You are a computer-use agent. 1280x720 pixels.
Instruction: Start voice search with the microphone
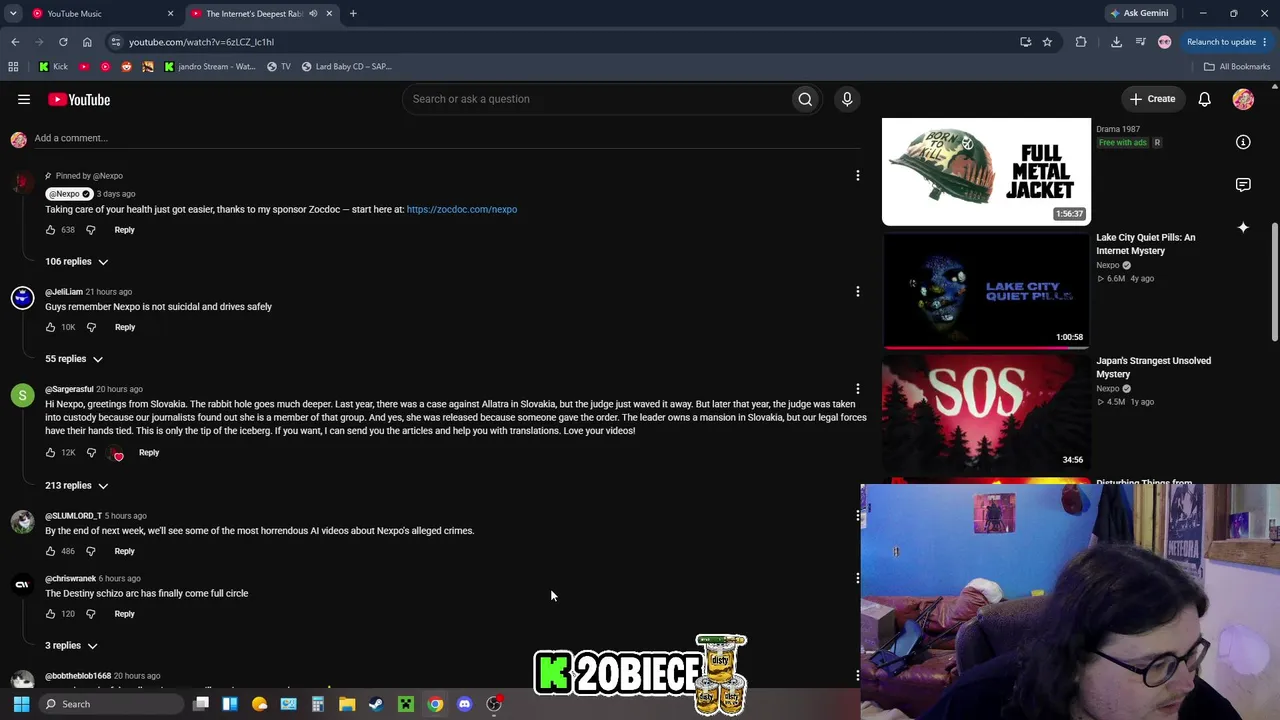[x=847, y=99]
